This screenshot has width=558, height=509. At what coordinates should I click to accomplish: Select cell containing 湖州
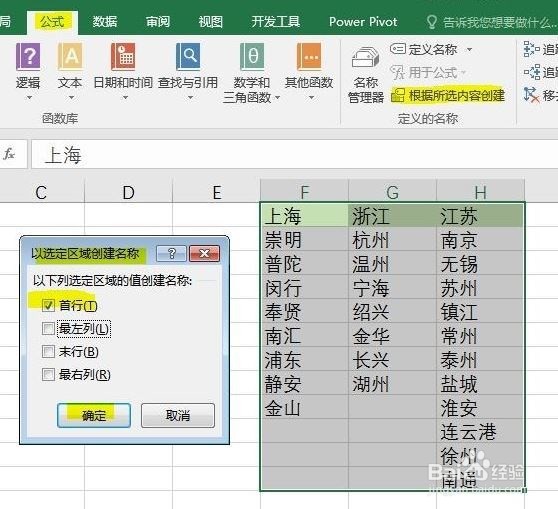point(393,383)
